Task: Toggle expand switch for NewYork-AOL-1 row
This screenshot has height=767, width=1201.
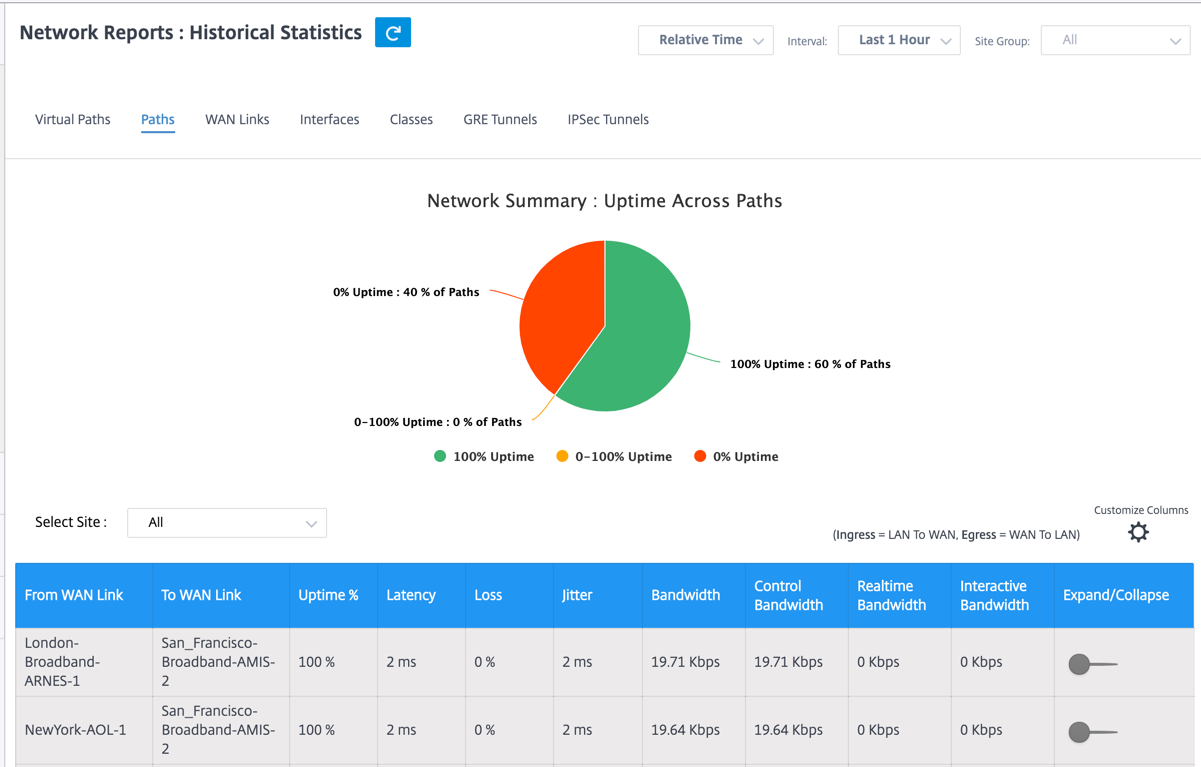Action: coord(1092,732)
